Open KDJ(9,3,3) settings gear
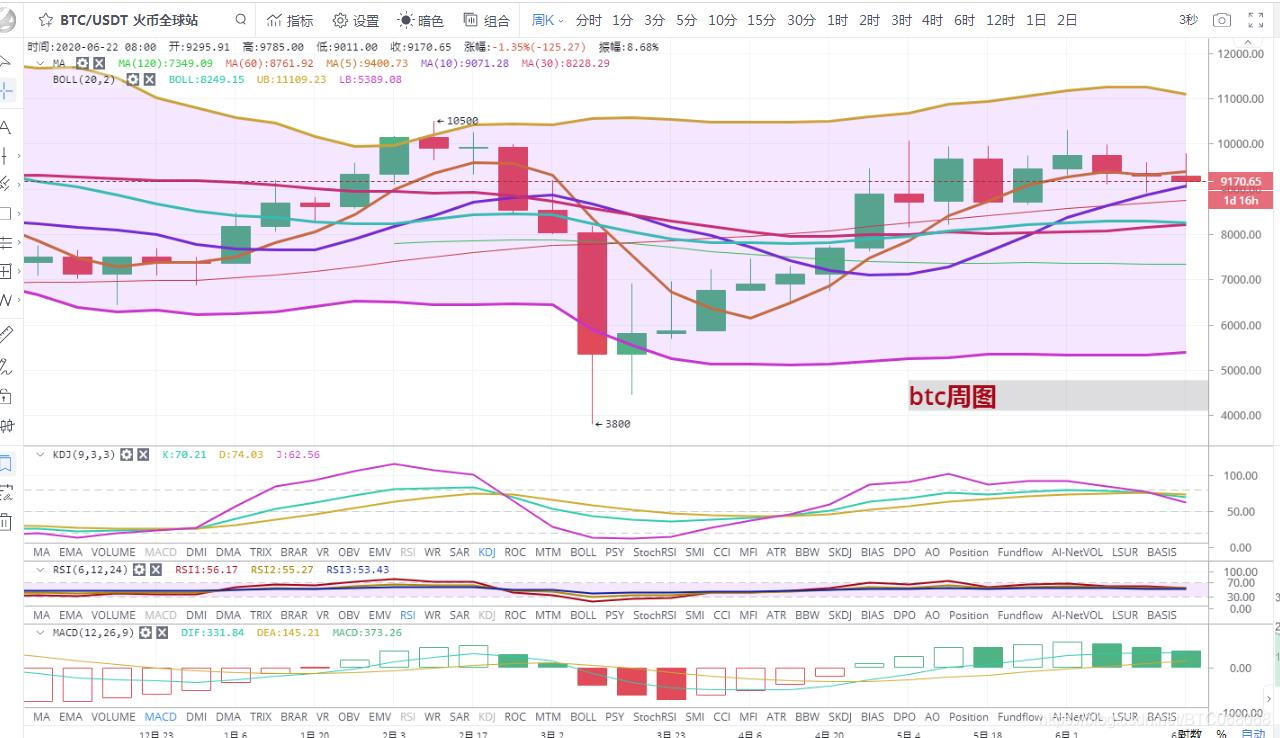Screen dimensions: 1280x738 (126, 454)
